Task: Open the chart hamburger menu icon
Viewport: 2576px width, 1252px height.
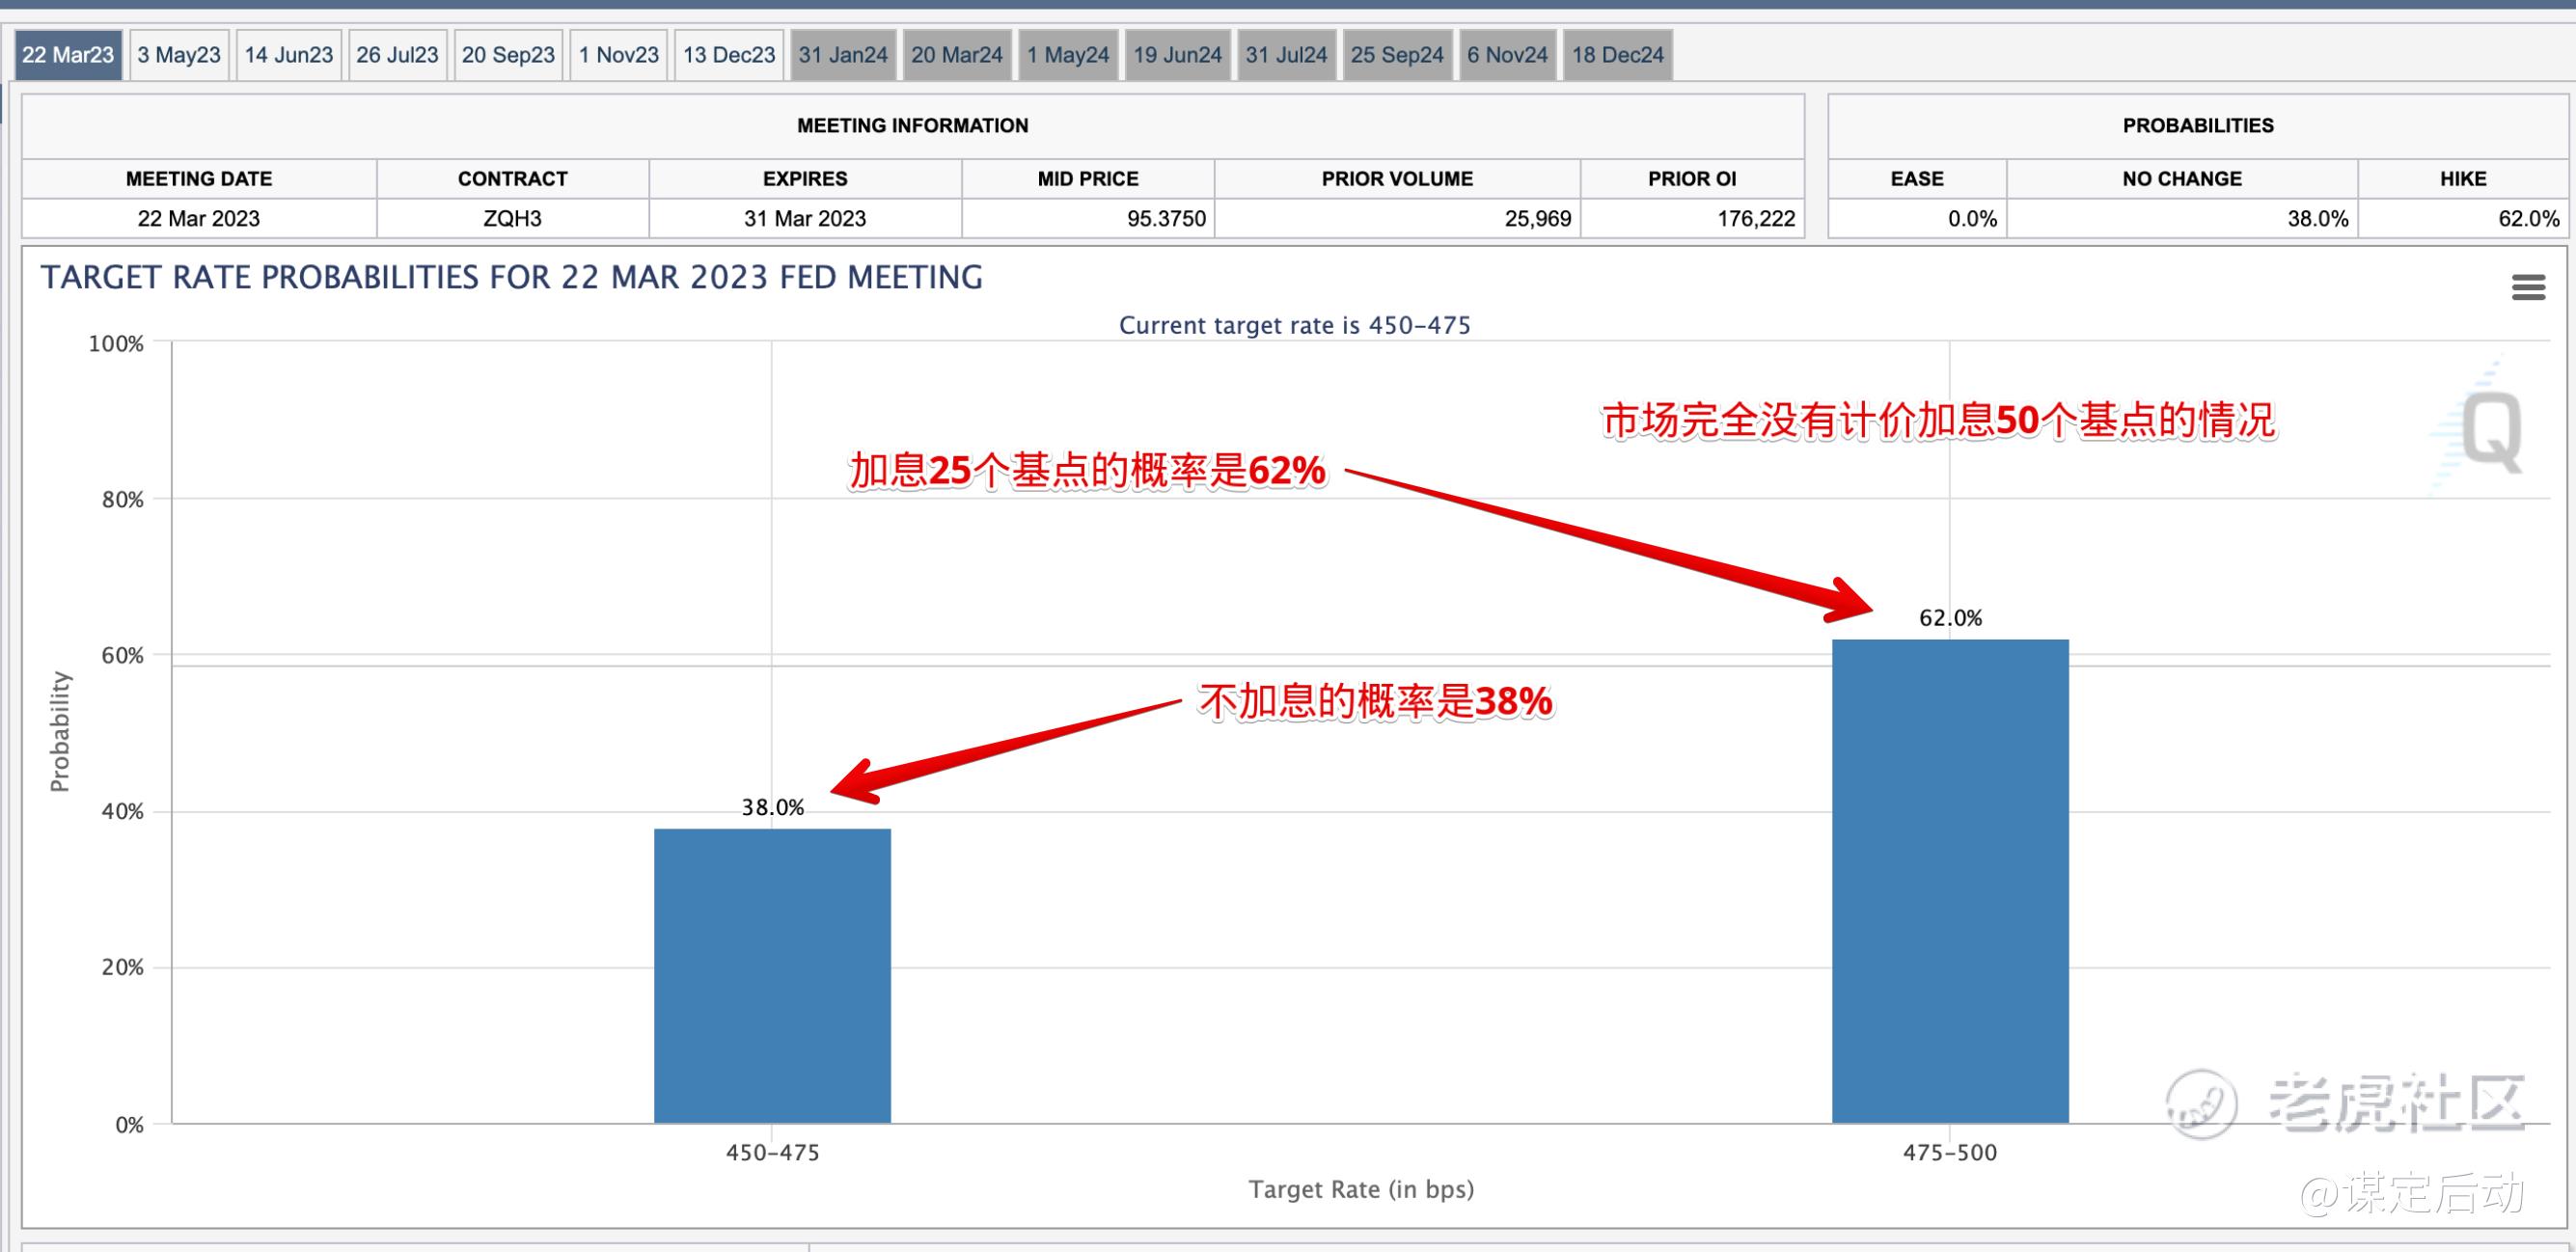Action: 2528,288
